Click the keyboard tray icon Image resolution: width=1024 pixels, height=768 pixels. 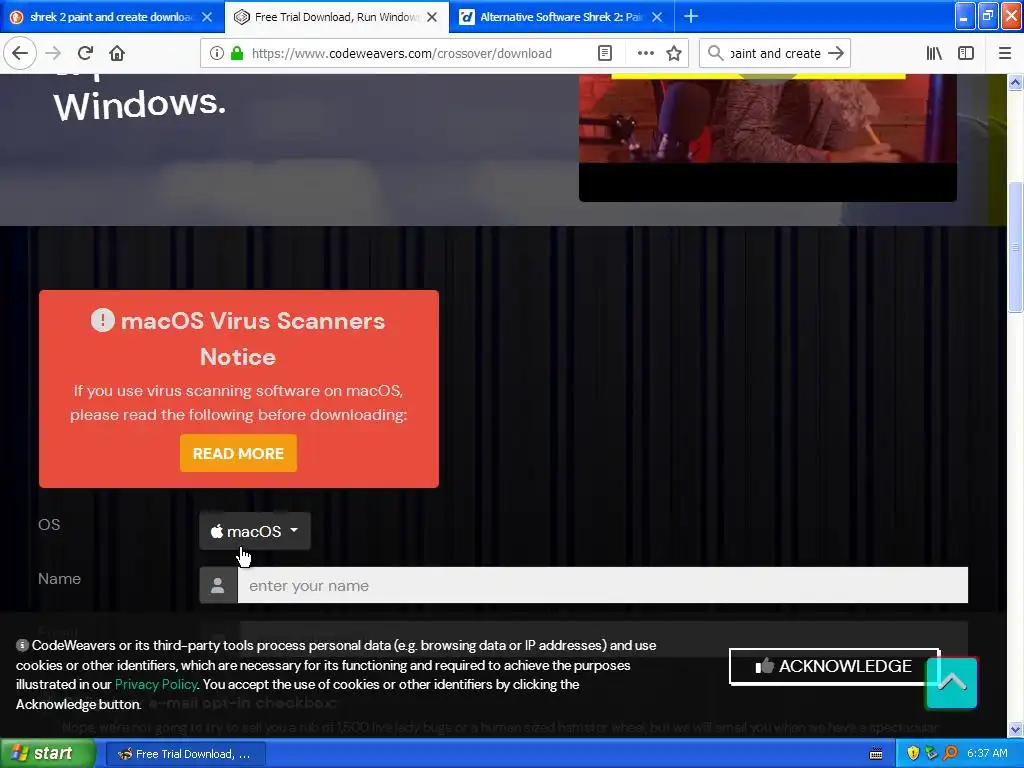876,754
